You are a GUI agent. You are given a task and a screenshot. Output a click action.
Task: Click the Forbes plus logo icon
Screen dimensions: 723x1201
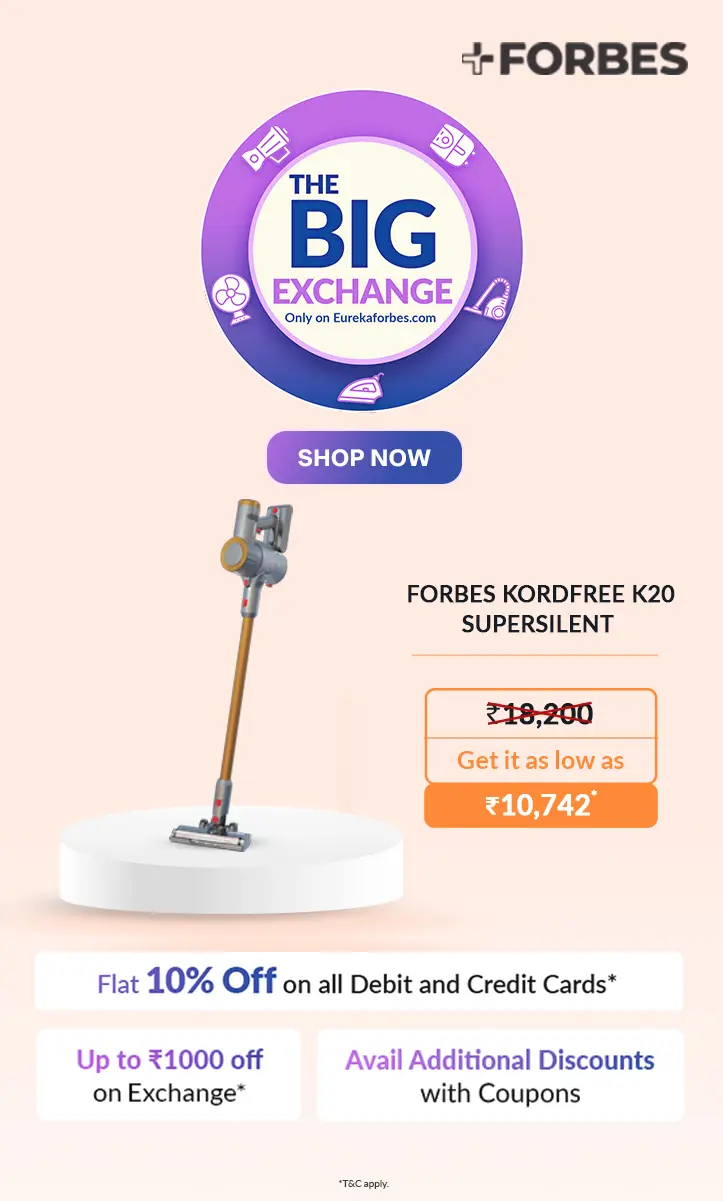[x=478, y=60]
